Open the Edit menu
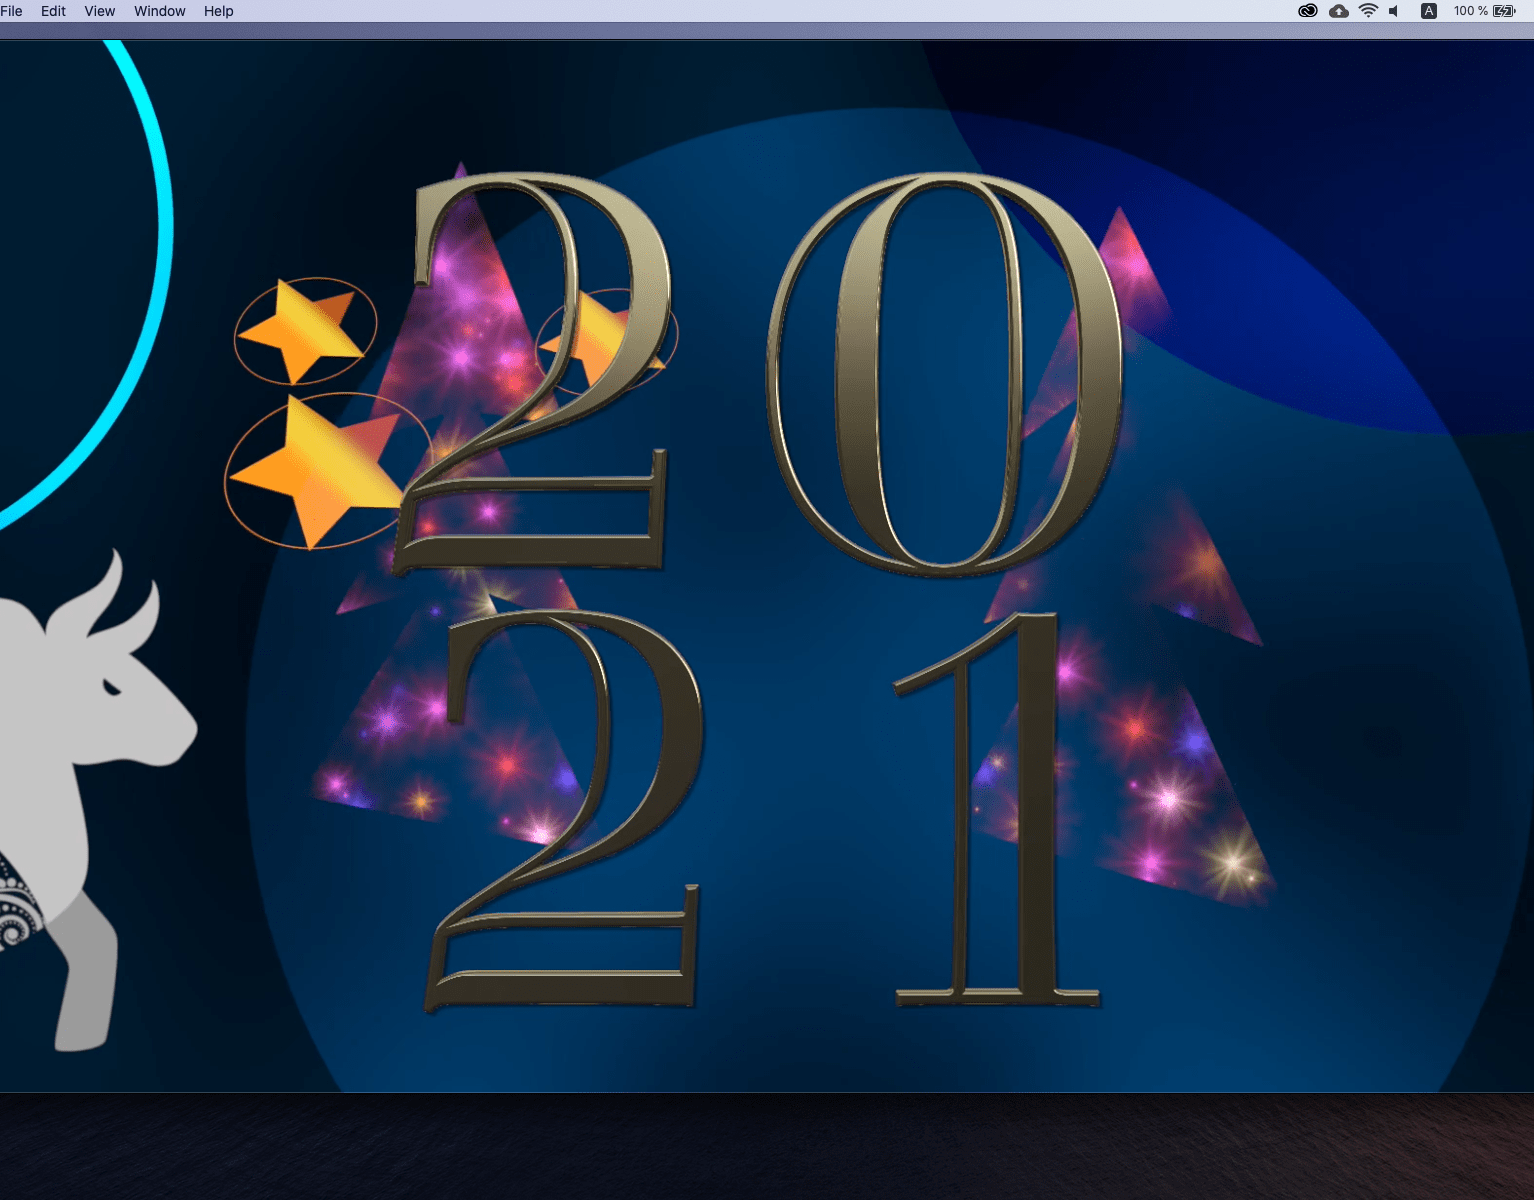 (x=53, y=11)
